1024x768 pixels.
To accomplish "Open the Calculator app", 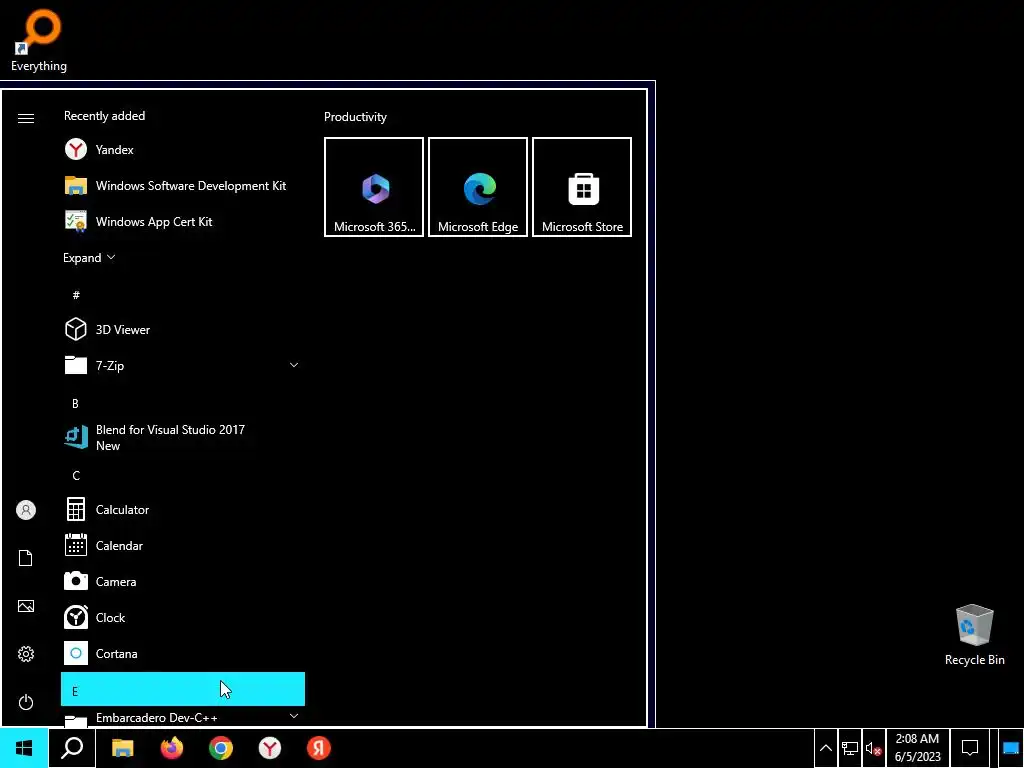I will (x=183, y=509).
